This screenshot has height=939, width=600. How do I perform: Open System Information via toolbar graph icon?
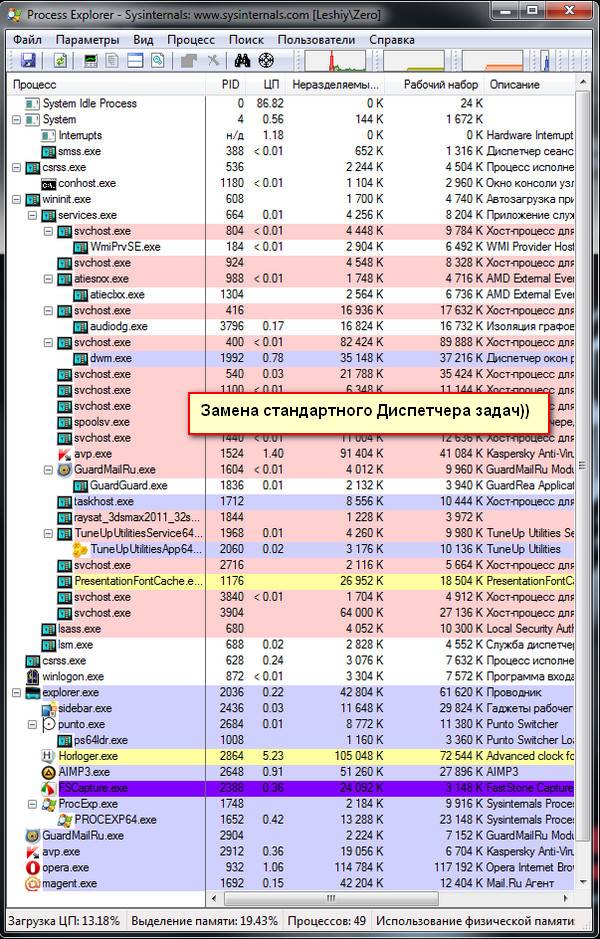(91, 61)
